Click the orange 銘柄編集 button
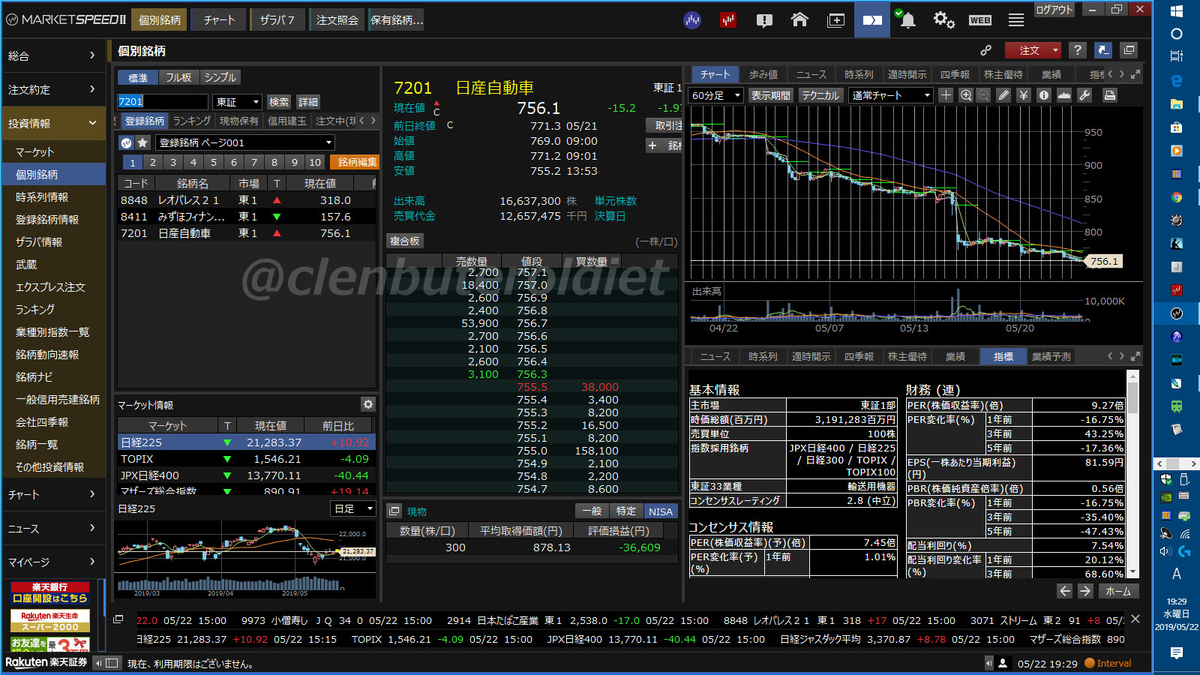Image resolution: width=1200 pixels, height=675 pixels. click(355, 162)
